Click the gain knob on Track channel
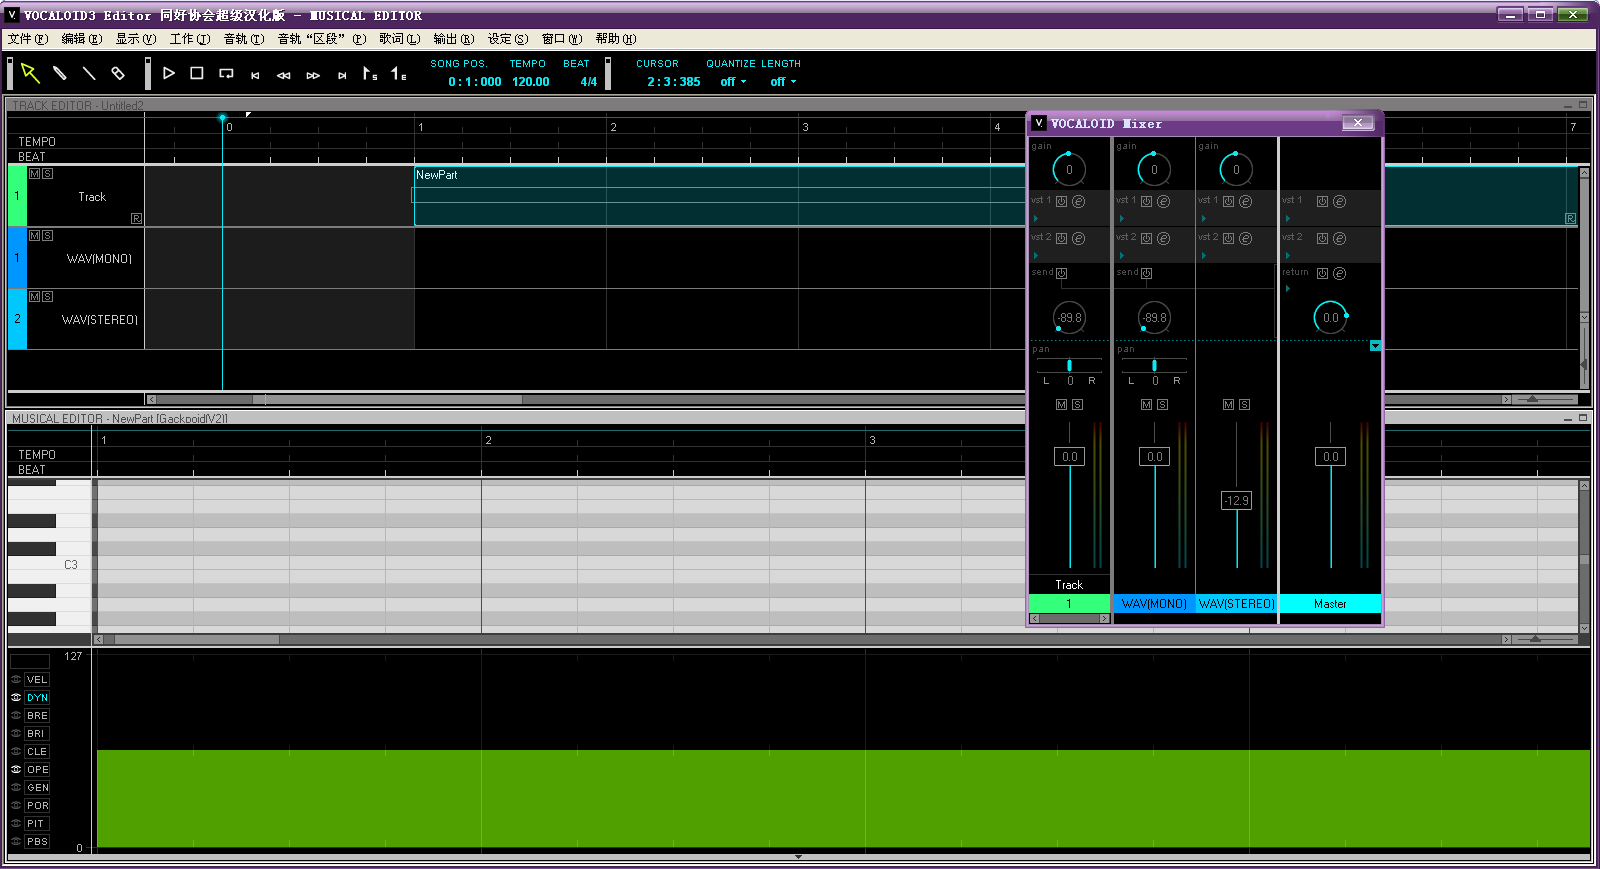The width and height of the screenshot is (1600, 869). 1069,169
